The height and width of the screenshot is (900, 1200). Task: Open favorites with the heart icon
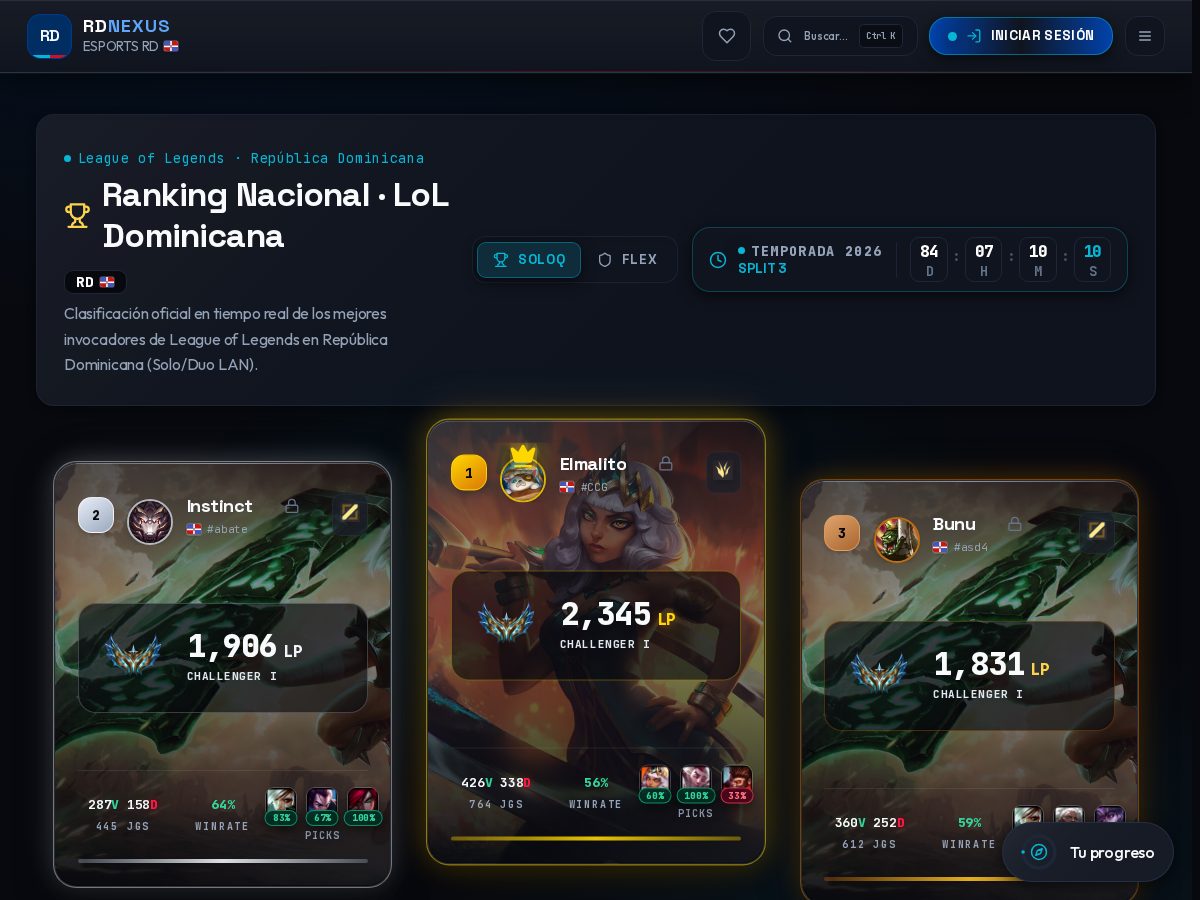(x=727, y=36)
